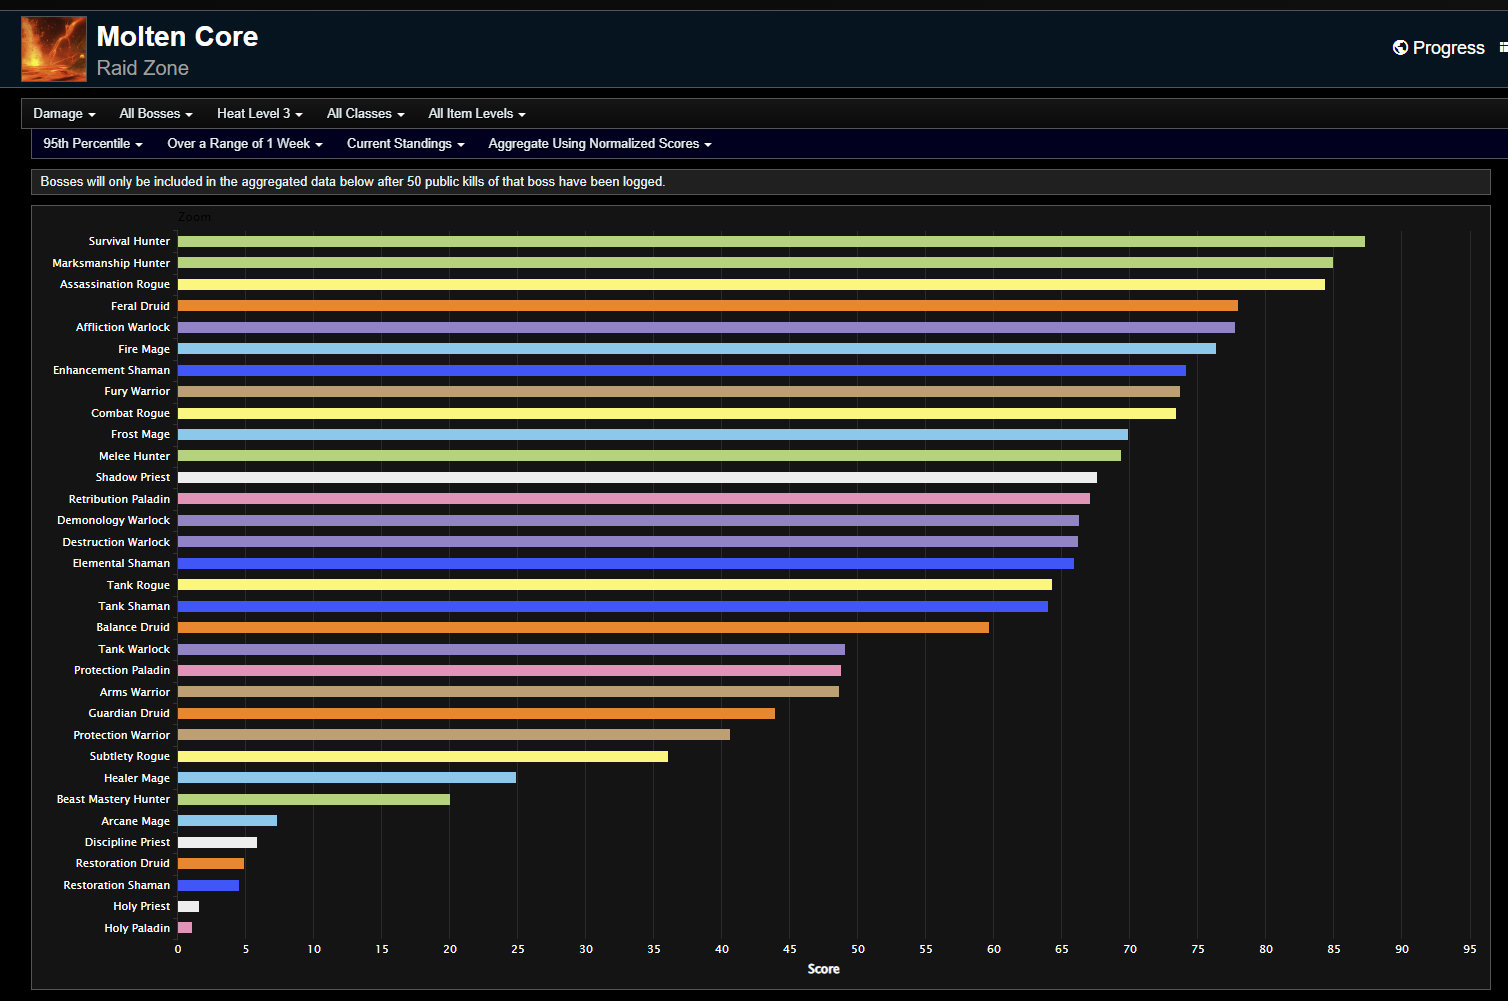Expand the All Bosses dropdown
Screen dimensions: 1508x1001
(x=155, y=113)
